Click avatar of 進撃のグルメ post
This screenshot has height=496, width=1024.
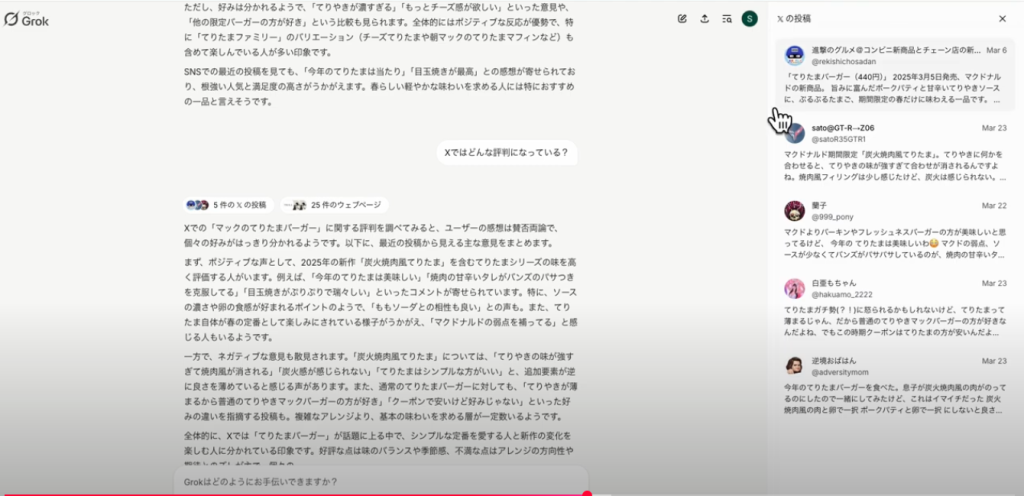coord(794,55)
